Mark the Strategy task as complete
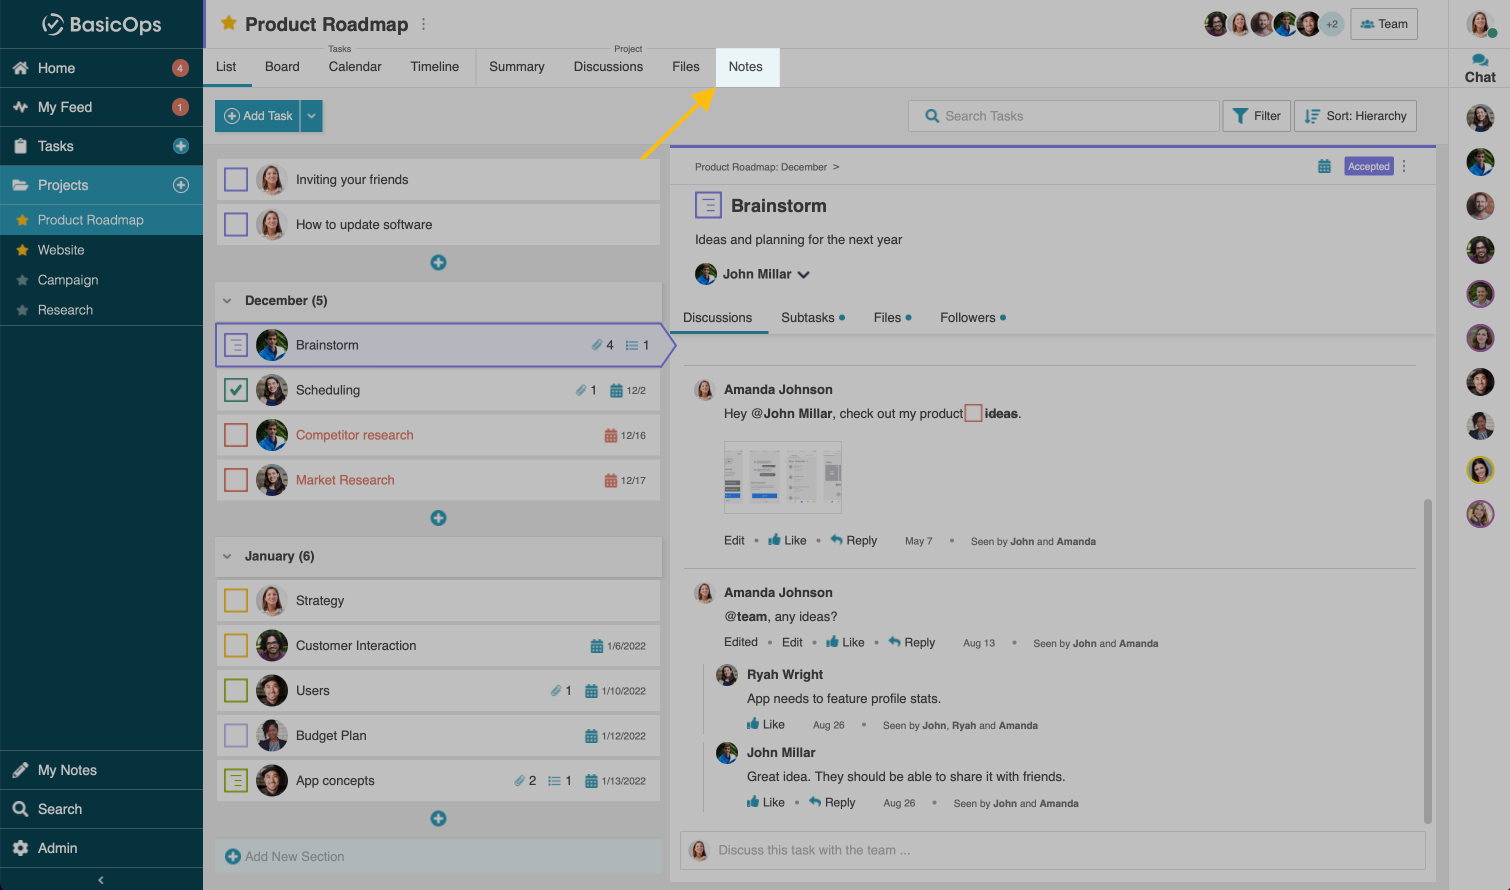The image size is (1510, 890). tap(236, 601)
